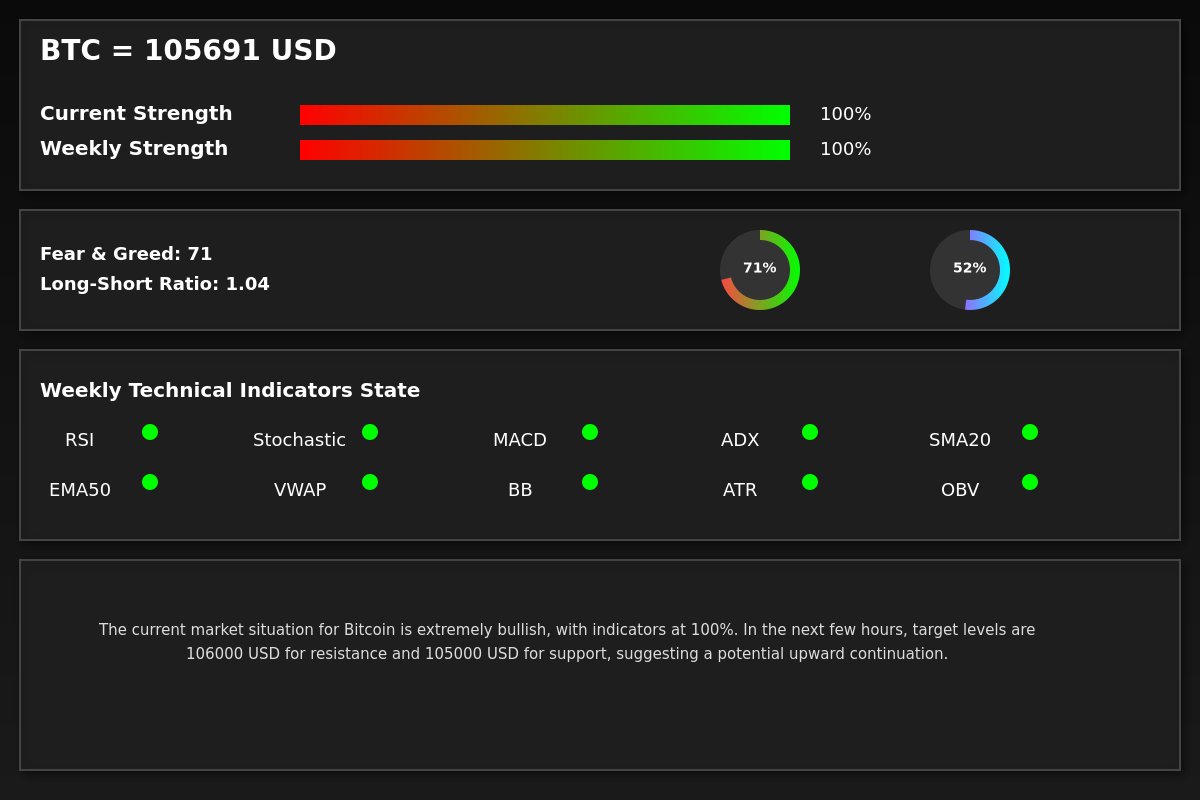Click the green status dot next to Stochastic
Screen dimensions: 1200x800
[x=370, y=432]
